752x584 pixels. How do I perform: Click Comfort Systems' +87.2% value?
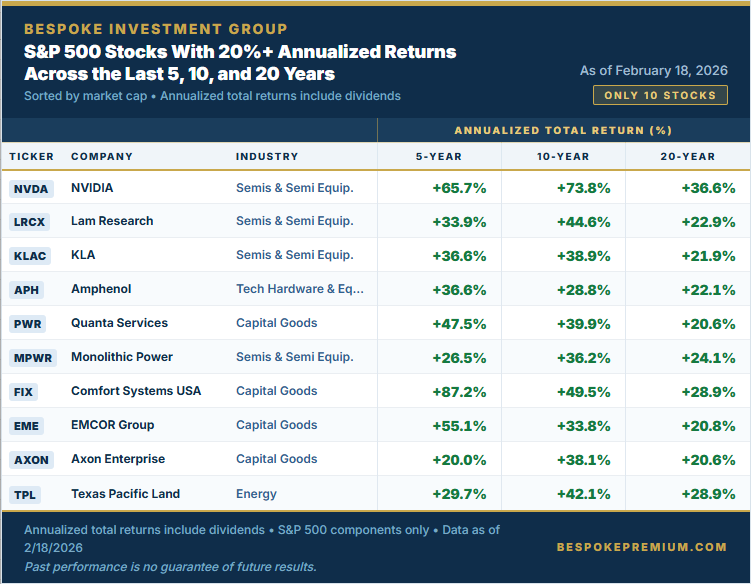coord(459,392)
